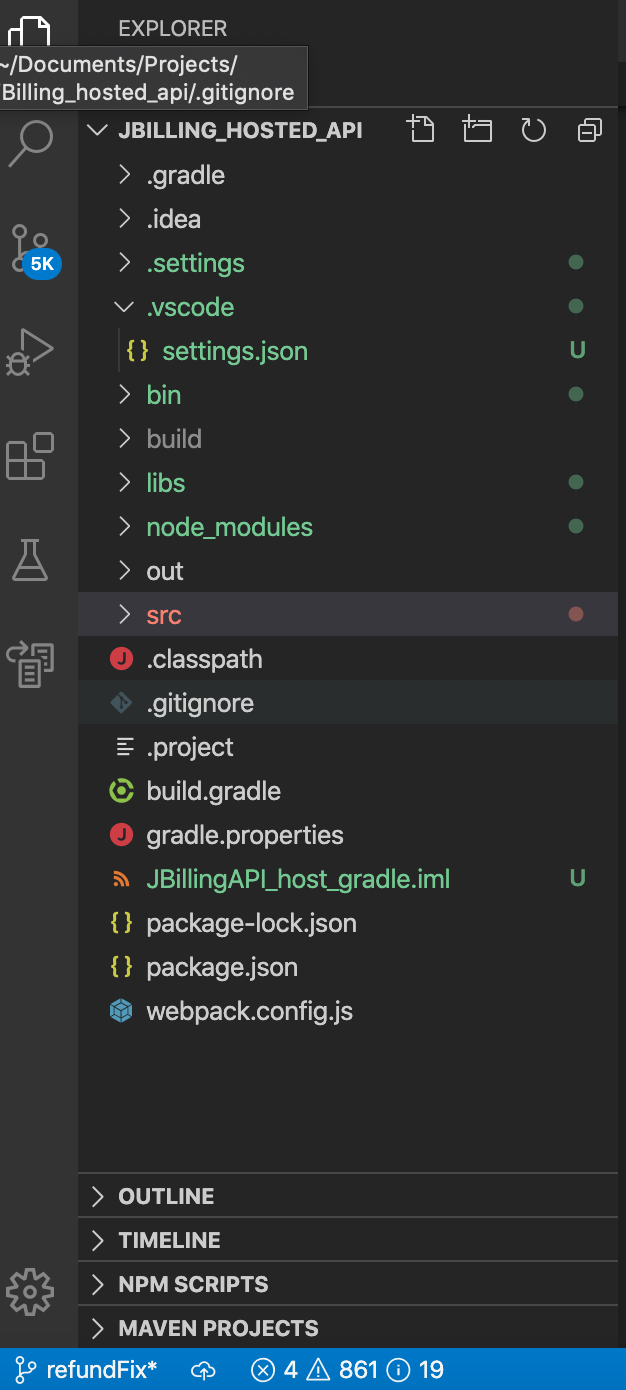Open the TIMELINE section

click(169, 1239)
